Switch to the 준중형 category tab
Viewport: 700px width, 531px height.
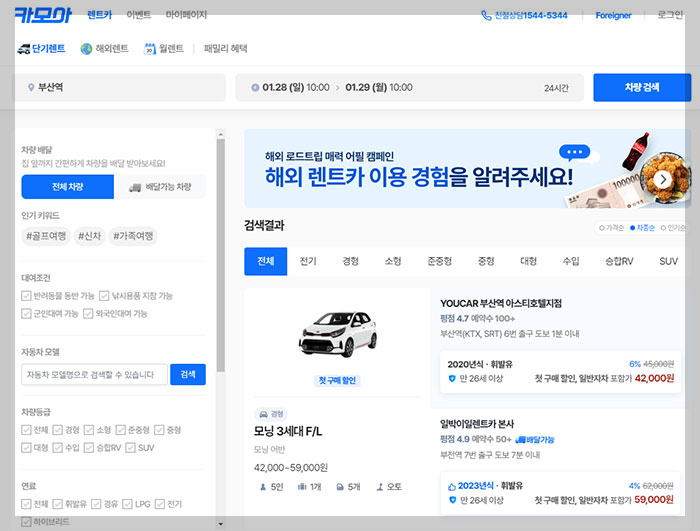pyautogui.click(x=440, y=261)
